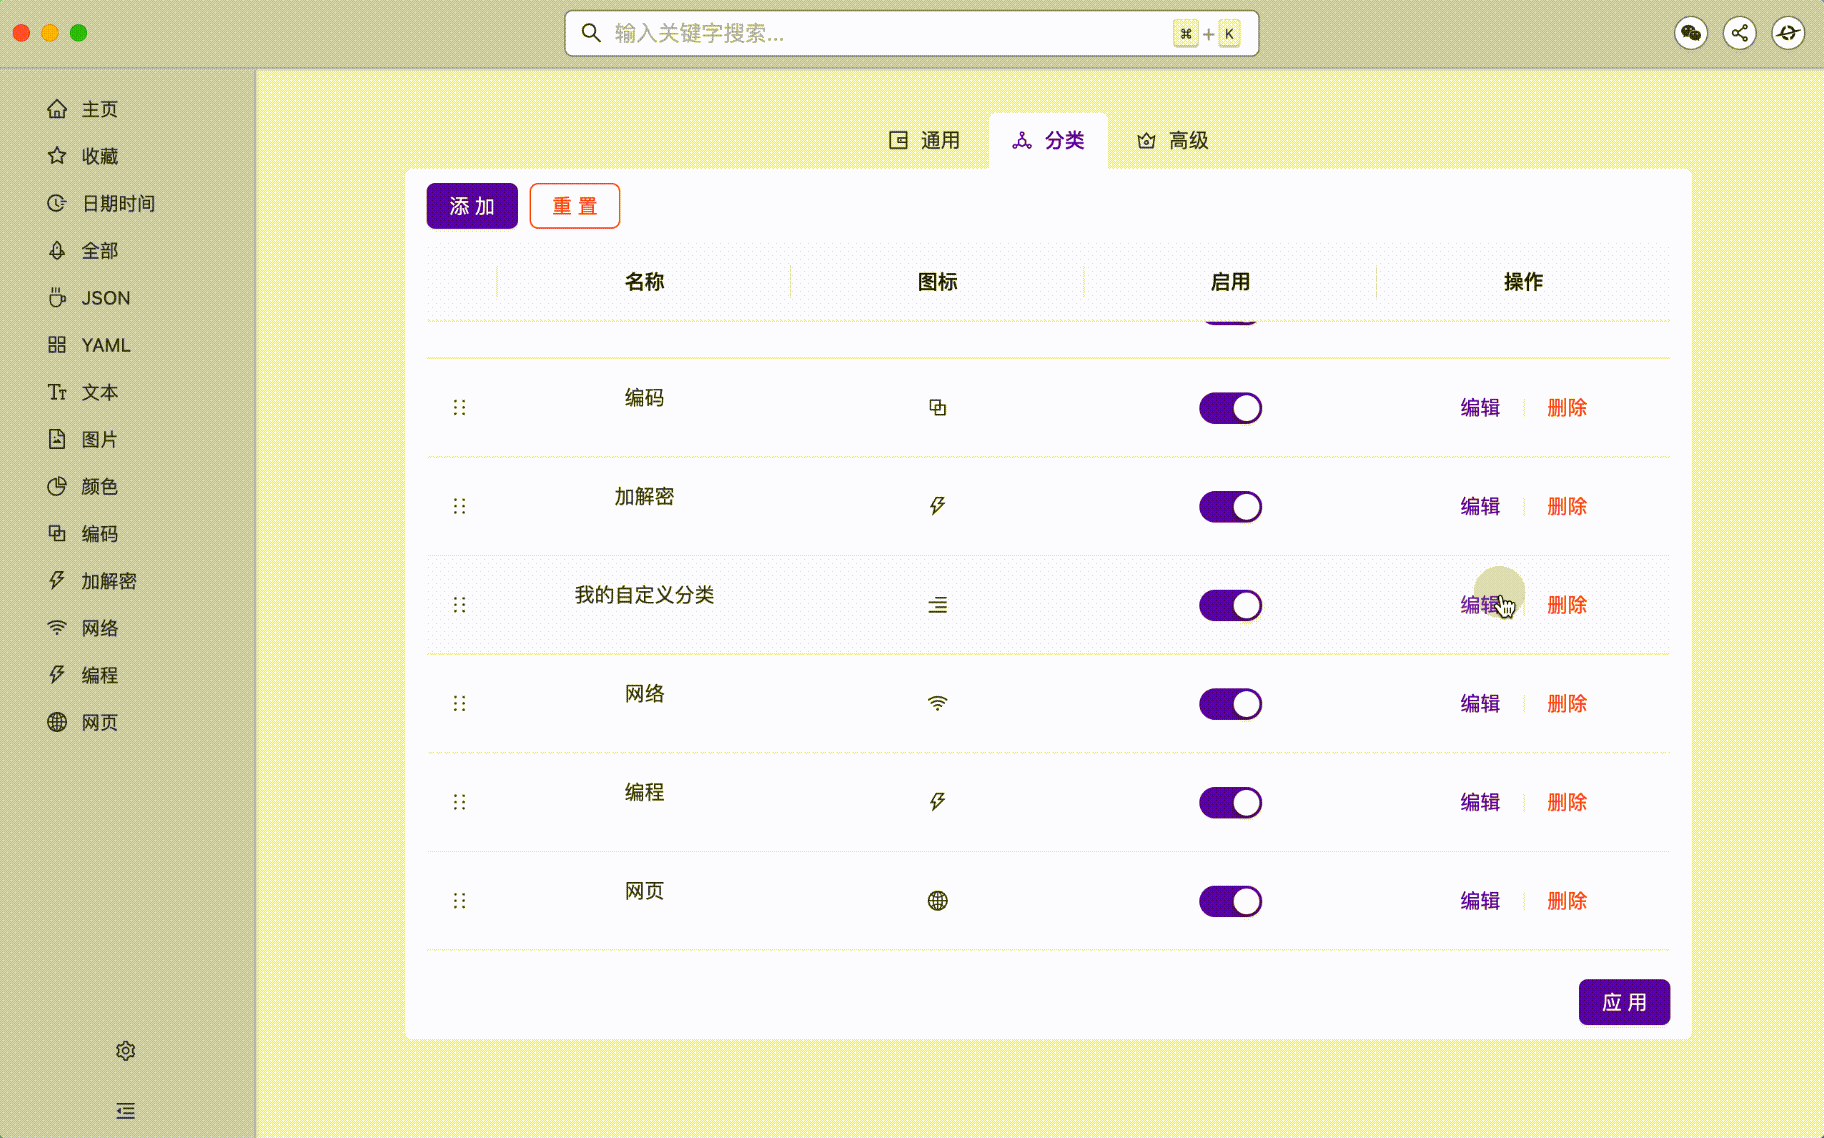1824x1138 pixels.
Task: Edit the 加解密 category
Action: 1480,507
